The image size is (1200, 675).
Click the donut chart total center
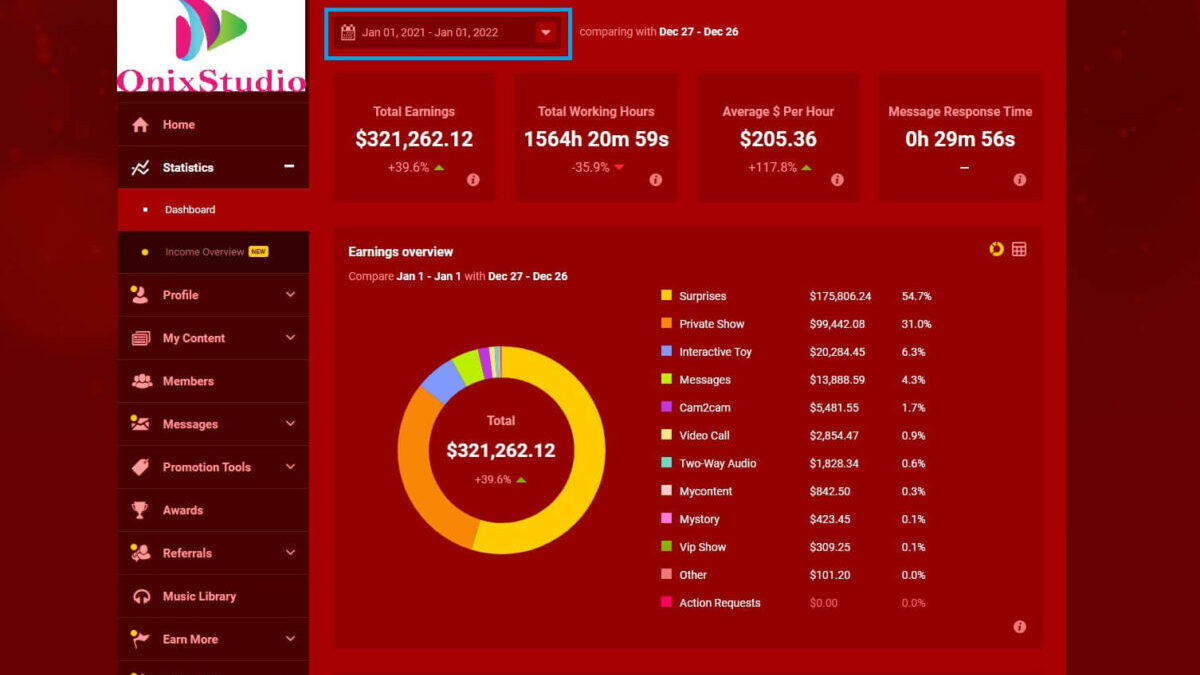point(500,450)
